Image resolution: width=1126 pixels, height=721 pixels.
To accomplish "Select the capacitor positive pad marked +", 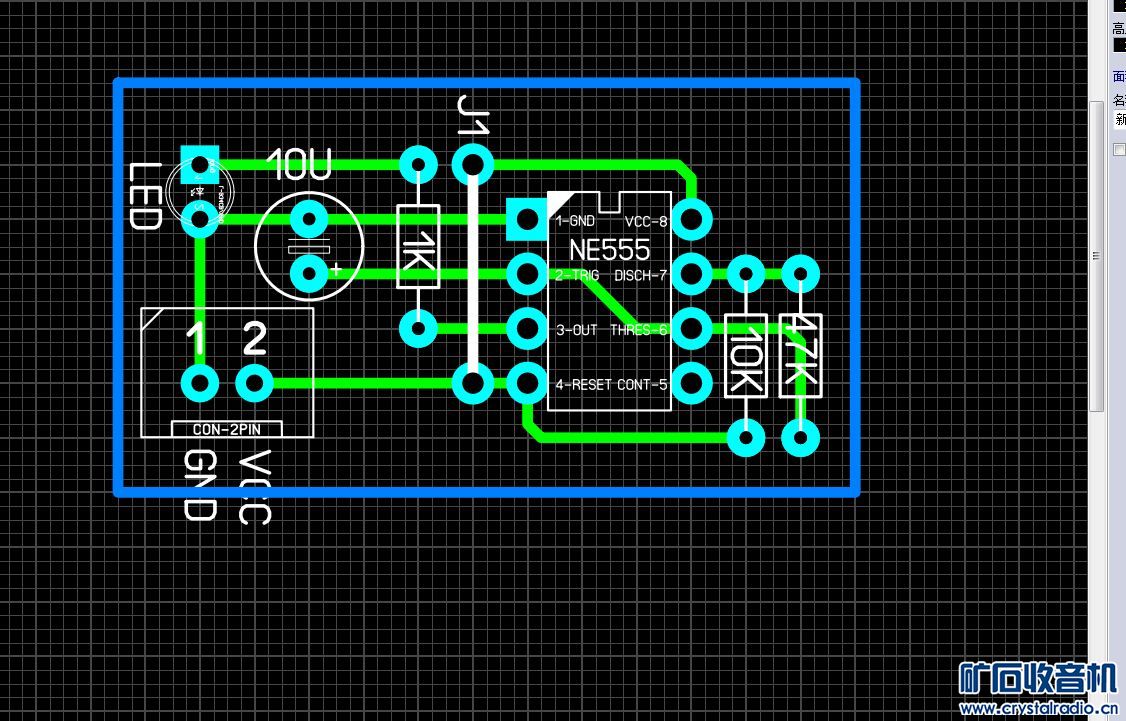I will pos(309,274).
